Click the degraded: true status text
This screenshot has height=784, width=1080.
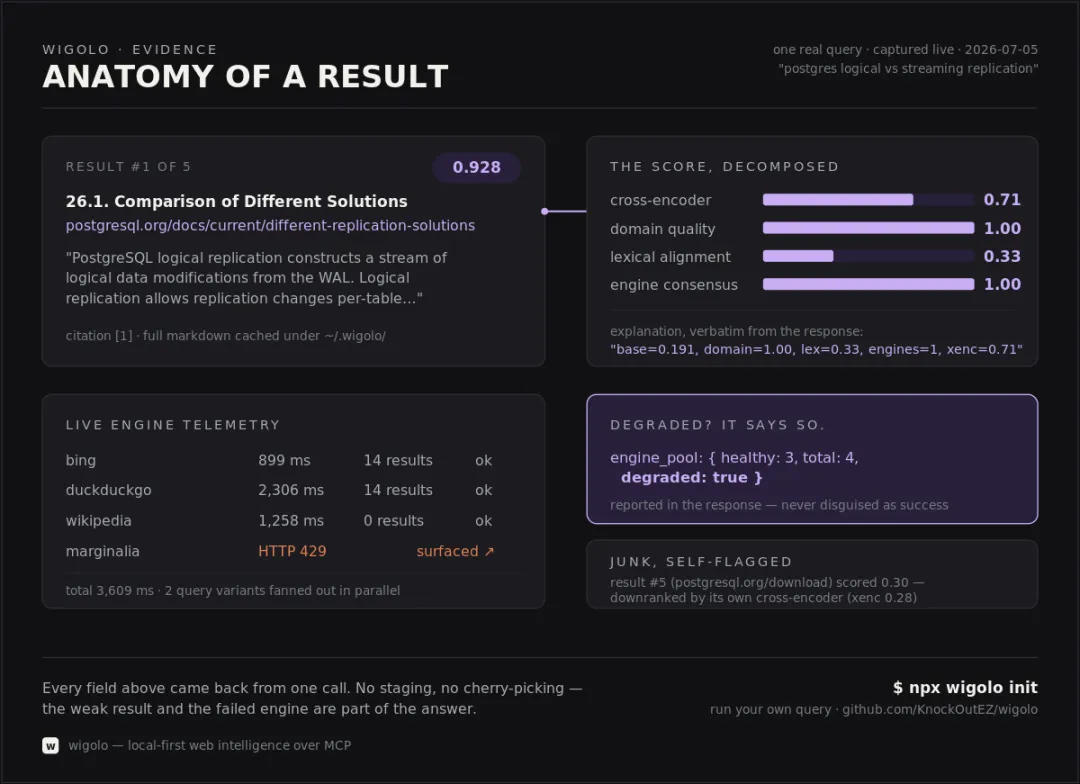point(692,477)
